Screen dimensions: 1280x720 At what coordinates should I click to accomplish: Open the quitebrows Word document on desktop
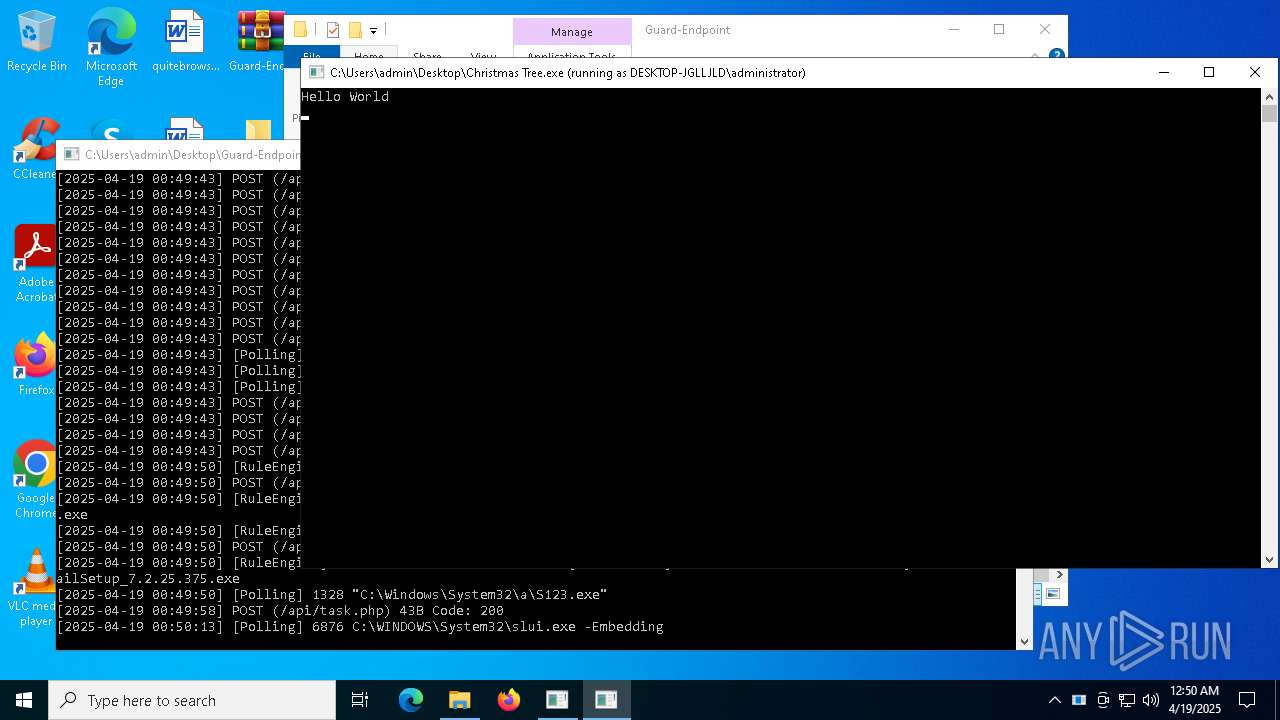[185, 42]
